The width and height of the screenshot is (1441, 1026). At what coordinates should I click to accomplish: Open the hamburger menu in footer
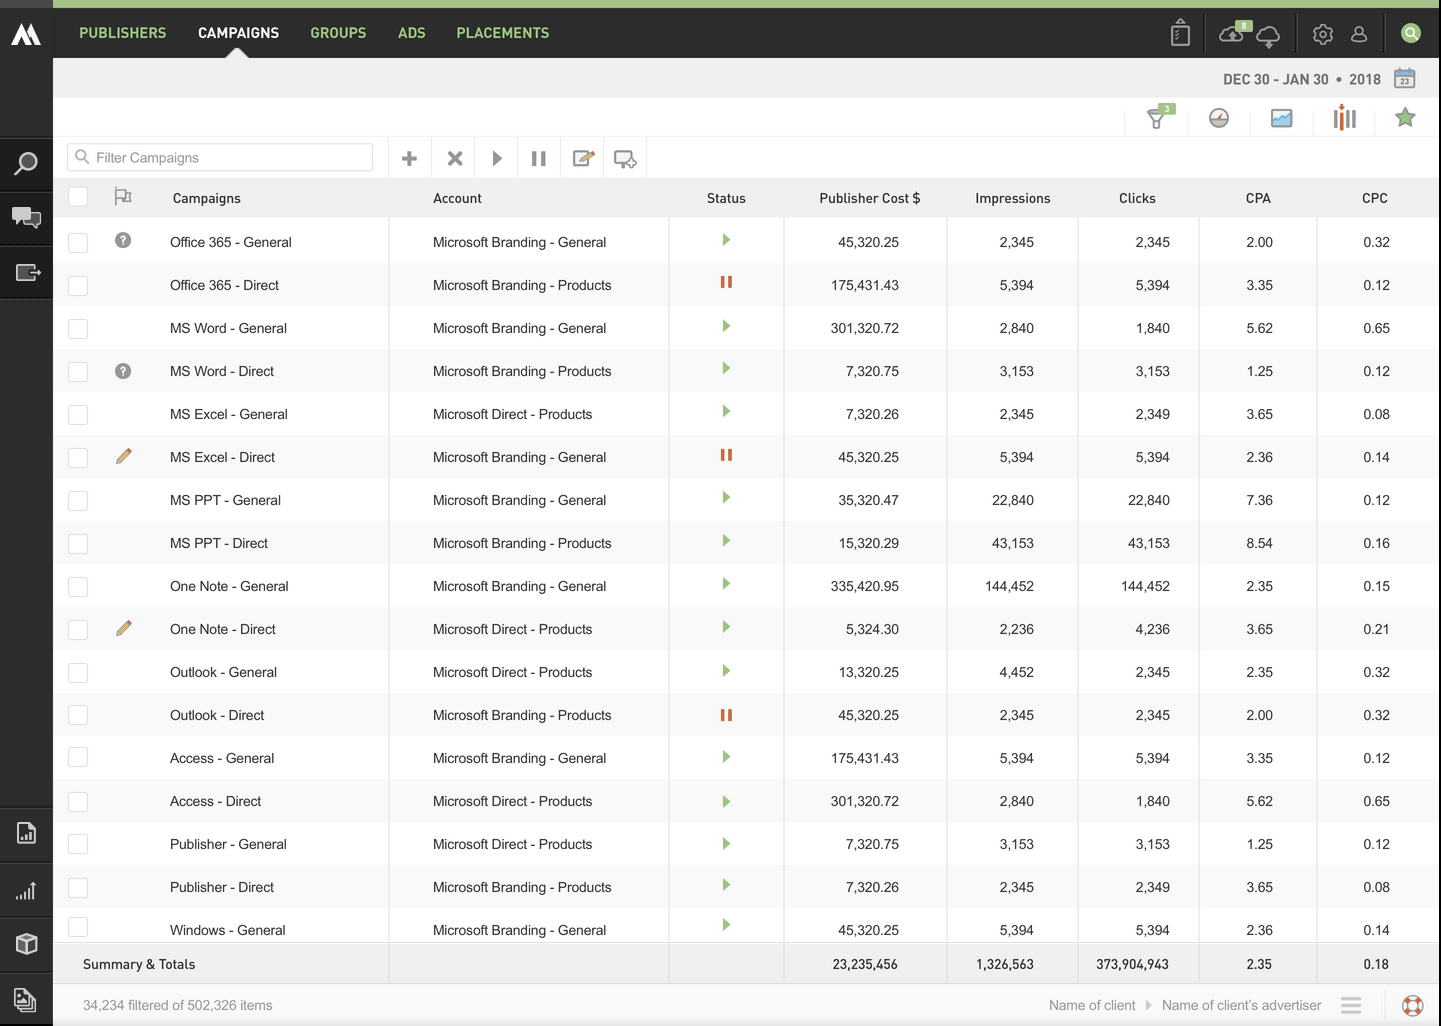[x=1351, y=1005]
